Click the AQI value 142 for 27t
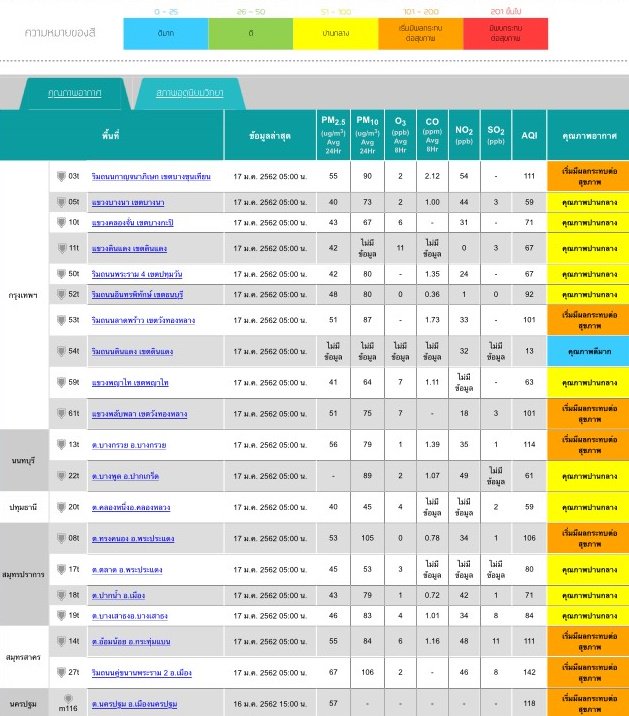629x716 pixels. point(529,672)
